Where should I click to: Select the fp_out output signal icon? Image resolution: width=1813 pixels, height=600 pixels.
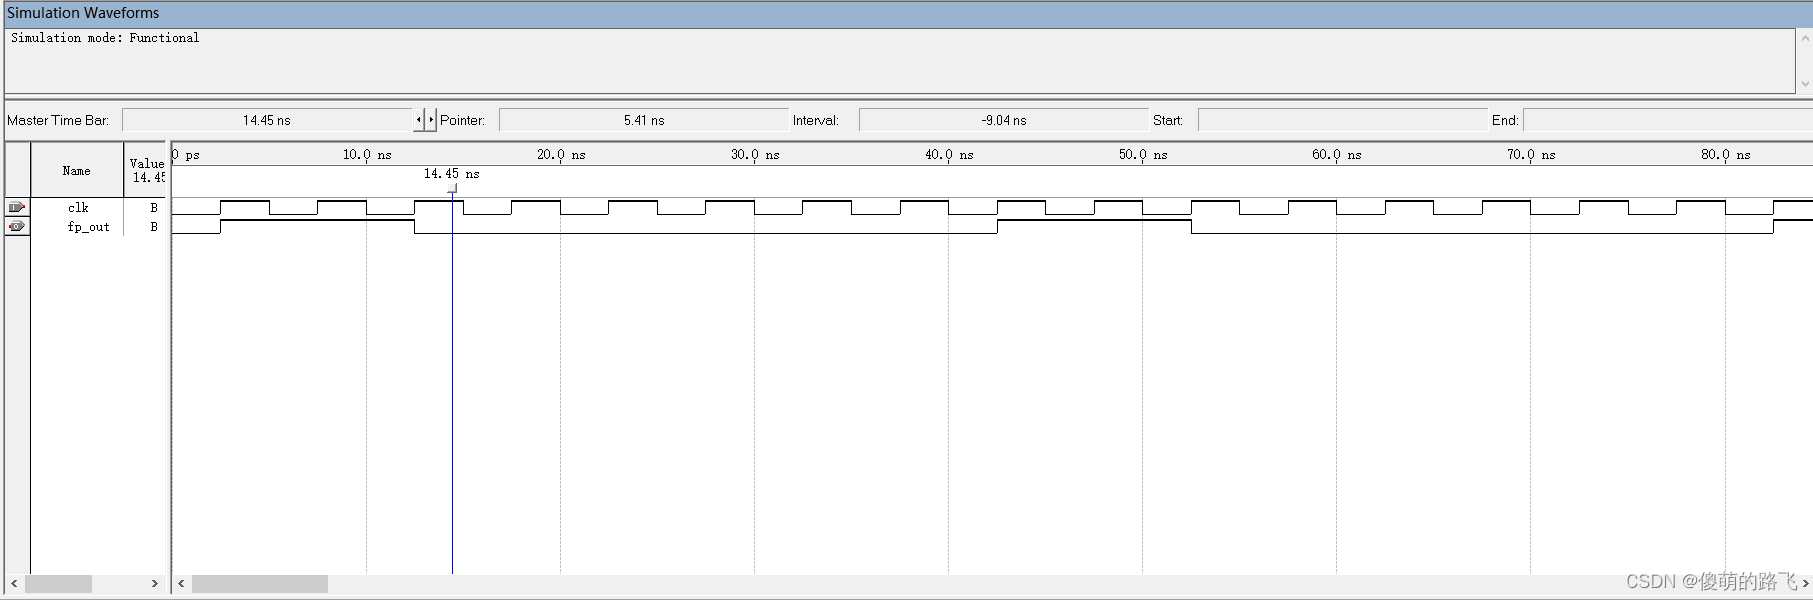point(17,227)
